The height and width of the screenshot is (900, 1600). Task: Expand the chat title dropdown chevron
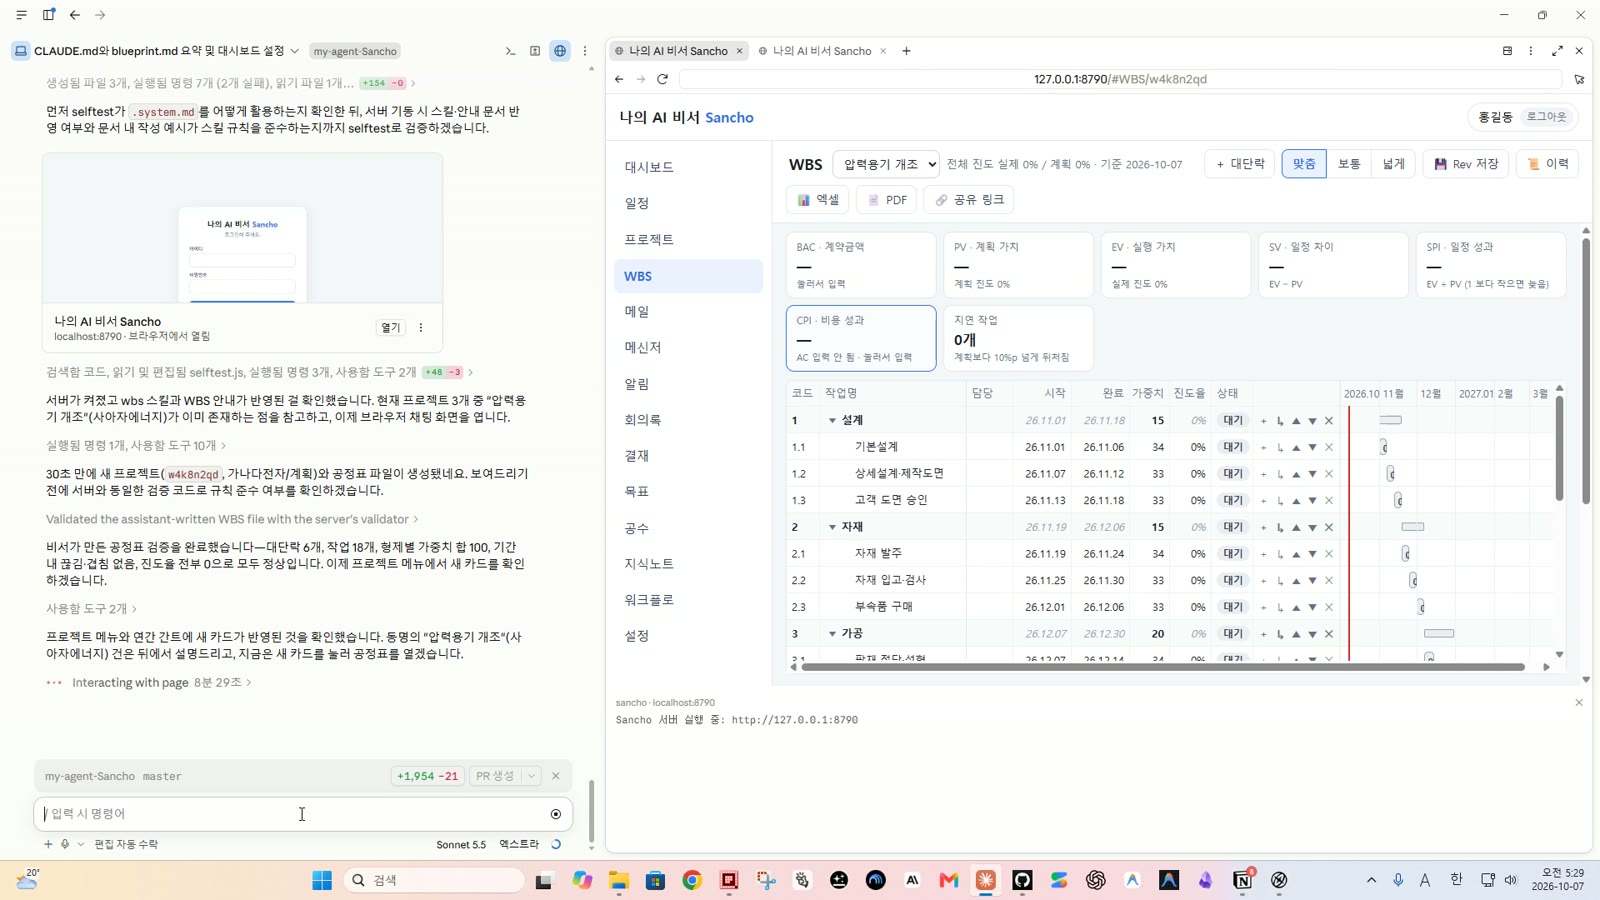(294, 51)
